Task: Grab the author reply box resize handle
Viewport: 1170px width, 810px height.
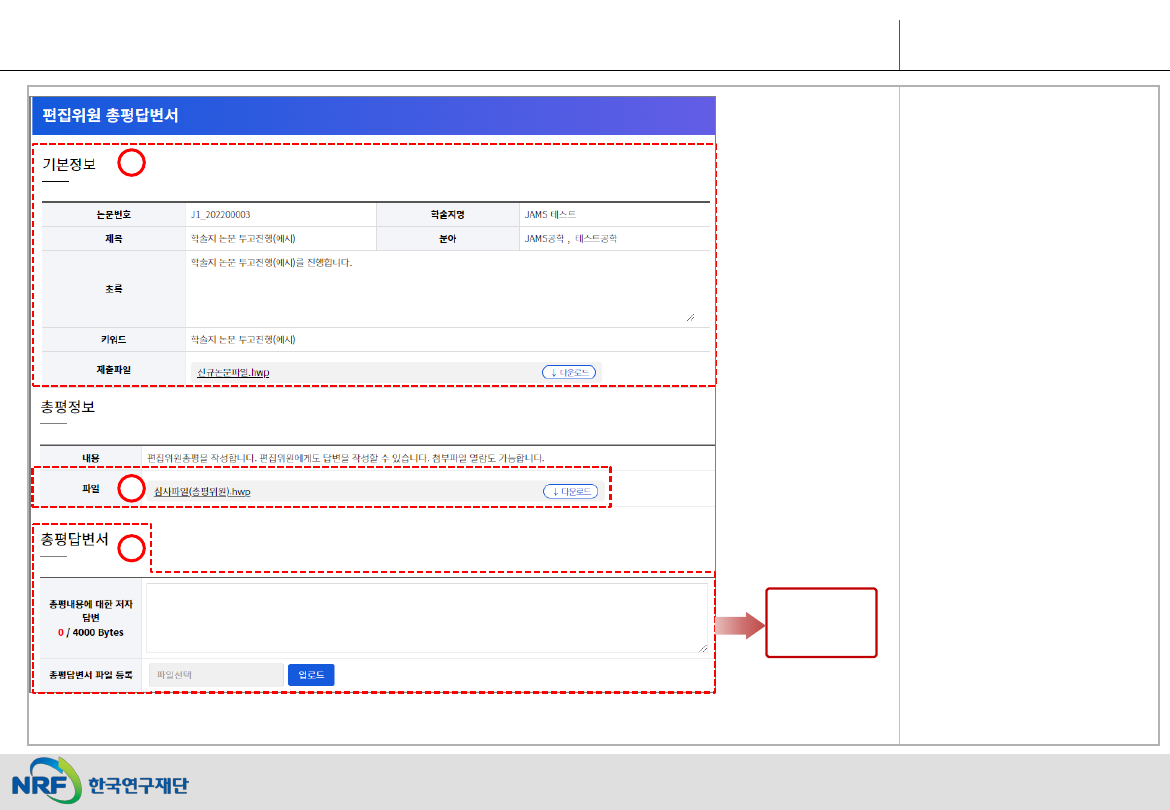Action: (x=701, y=647)
